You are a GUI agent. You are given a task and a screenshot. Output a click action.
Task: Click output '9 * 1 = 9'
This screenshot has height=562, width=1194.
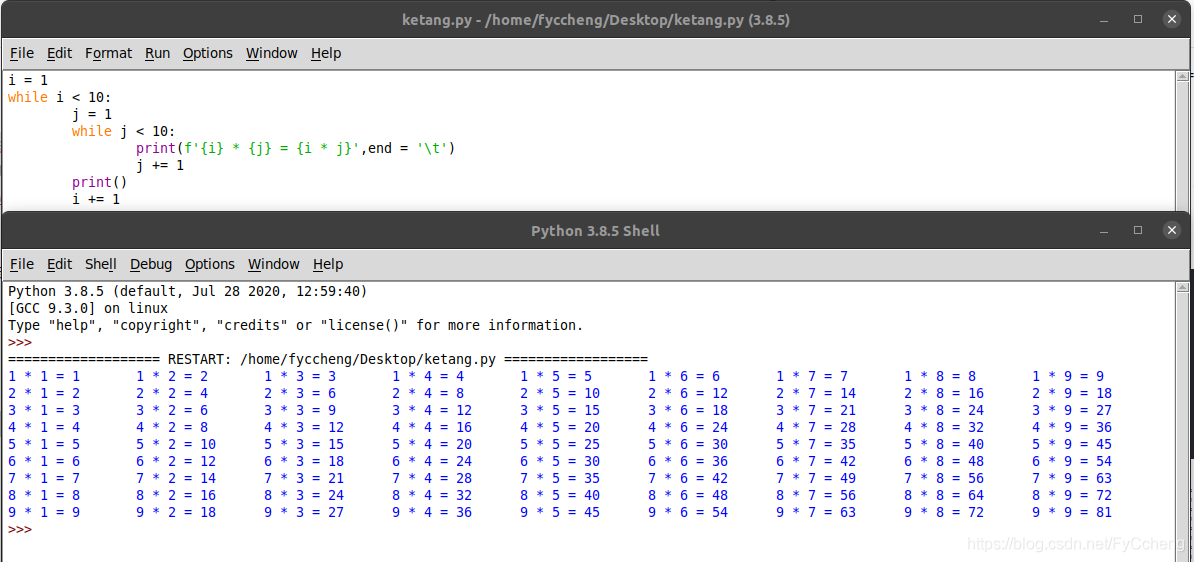(x=43, y=513)
